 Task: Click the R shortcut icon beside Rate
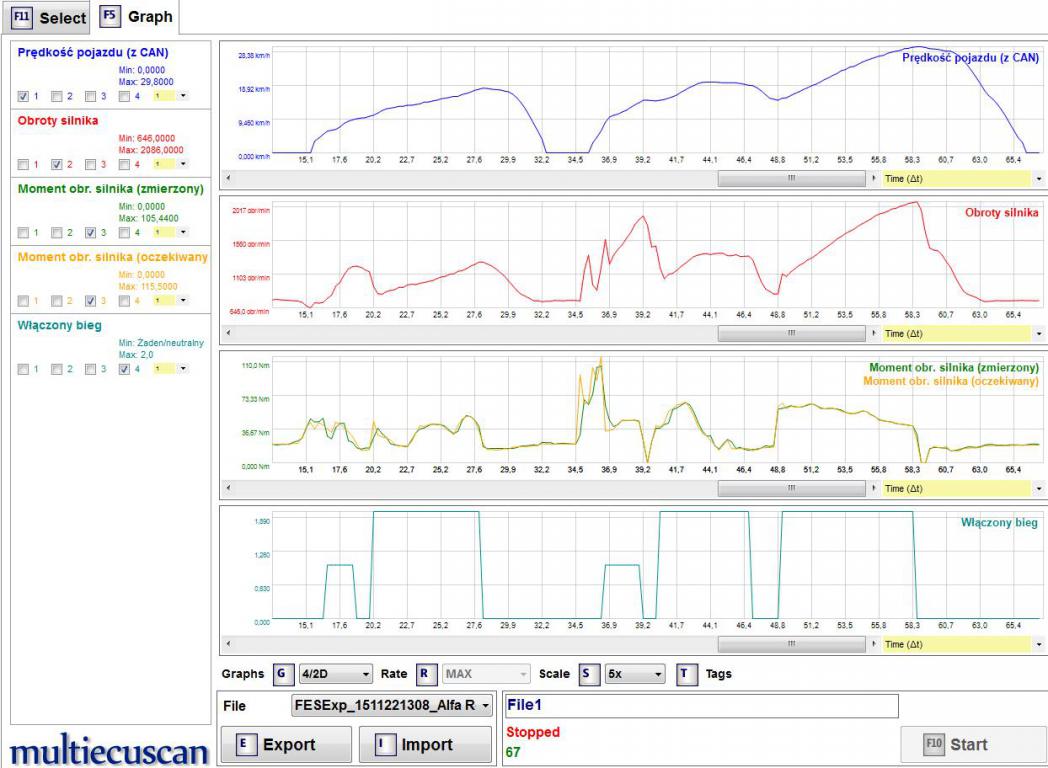[424, 674]
